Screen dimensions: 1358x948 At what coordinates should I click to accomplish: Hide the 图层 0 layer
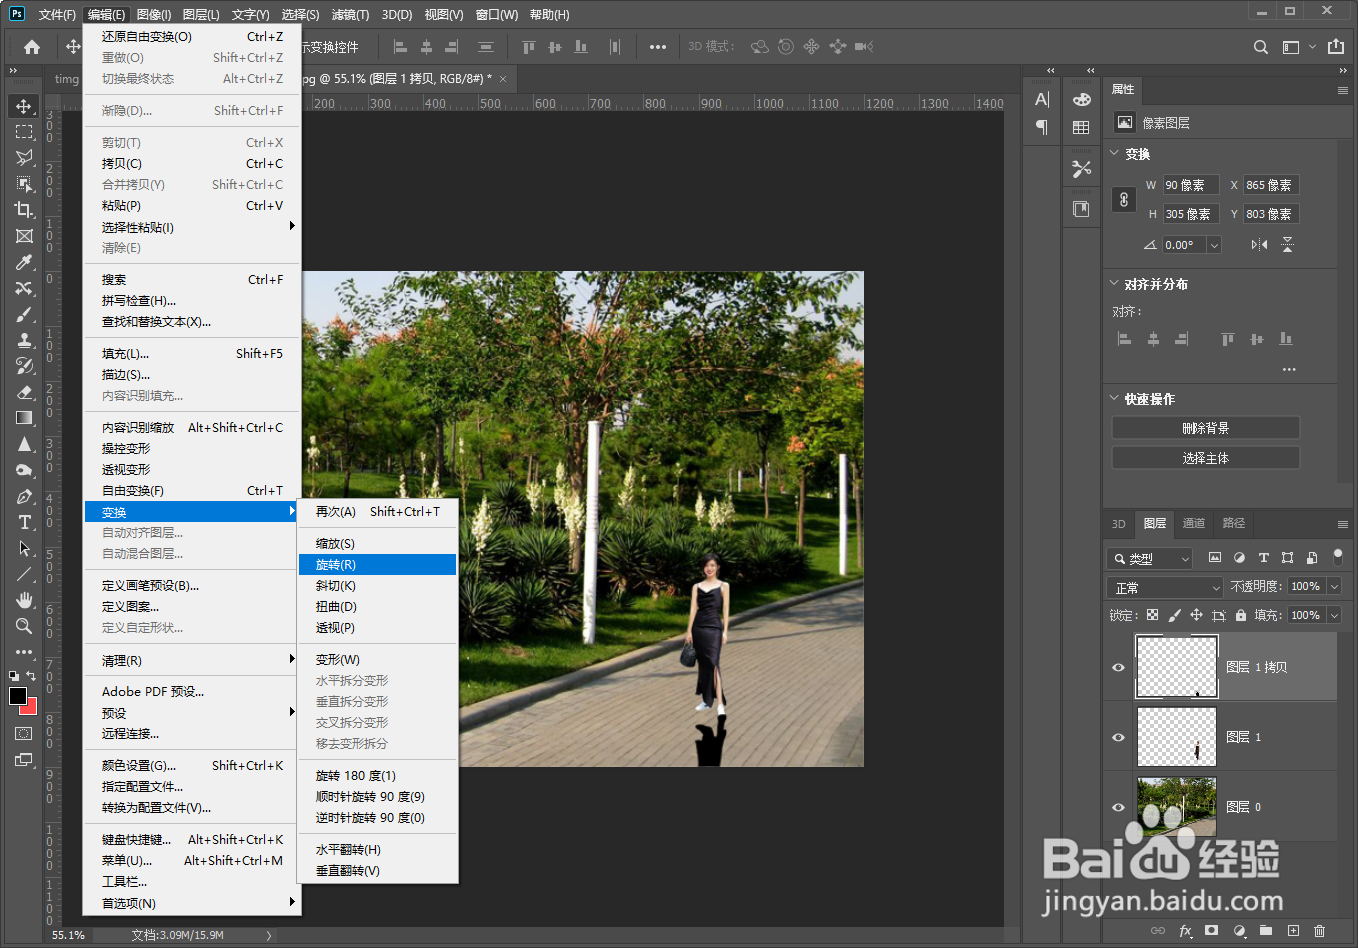click(1118, 807)
